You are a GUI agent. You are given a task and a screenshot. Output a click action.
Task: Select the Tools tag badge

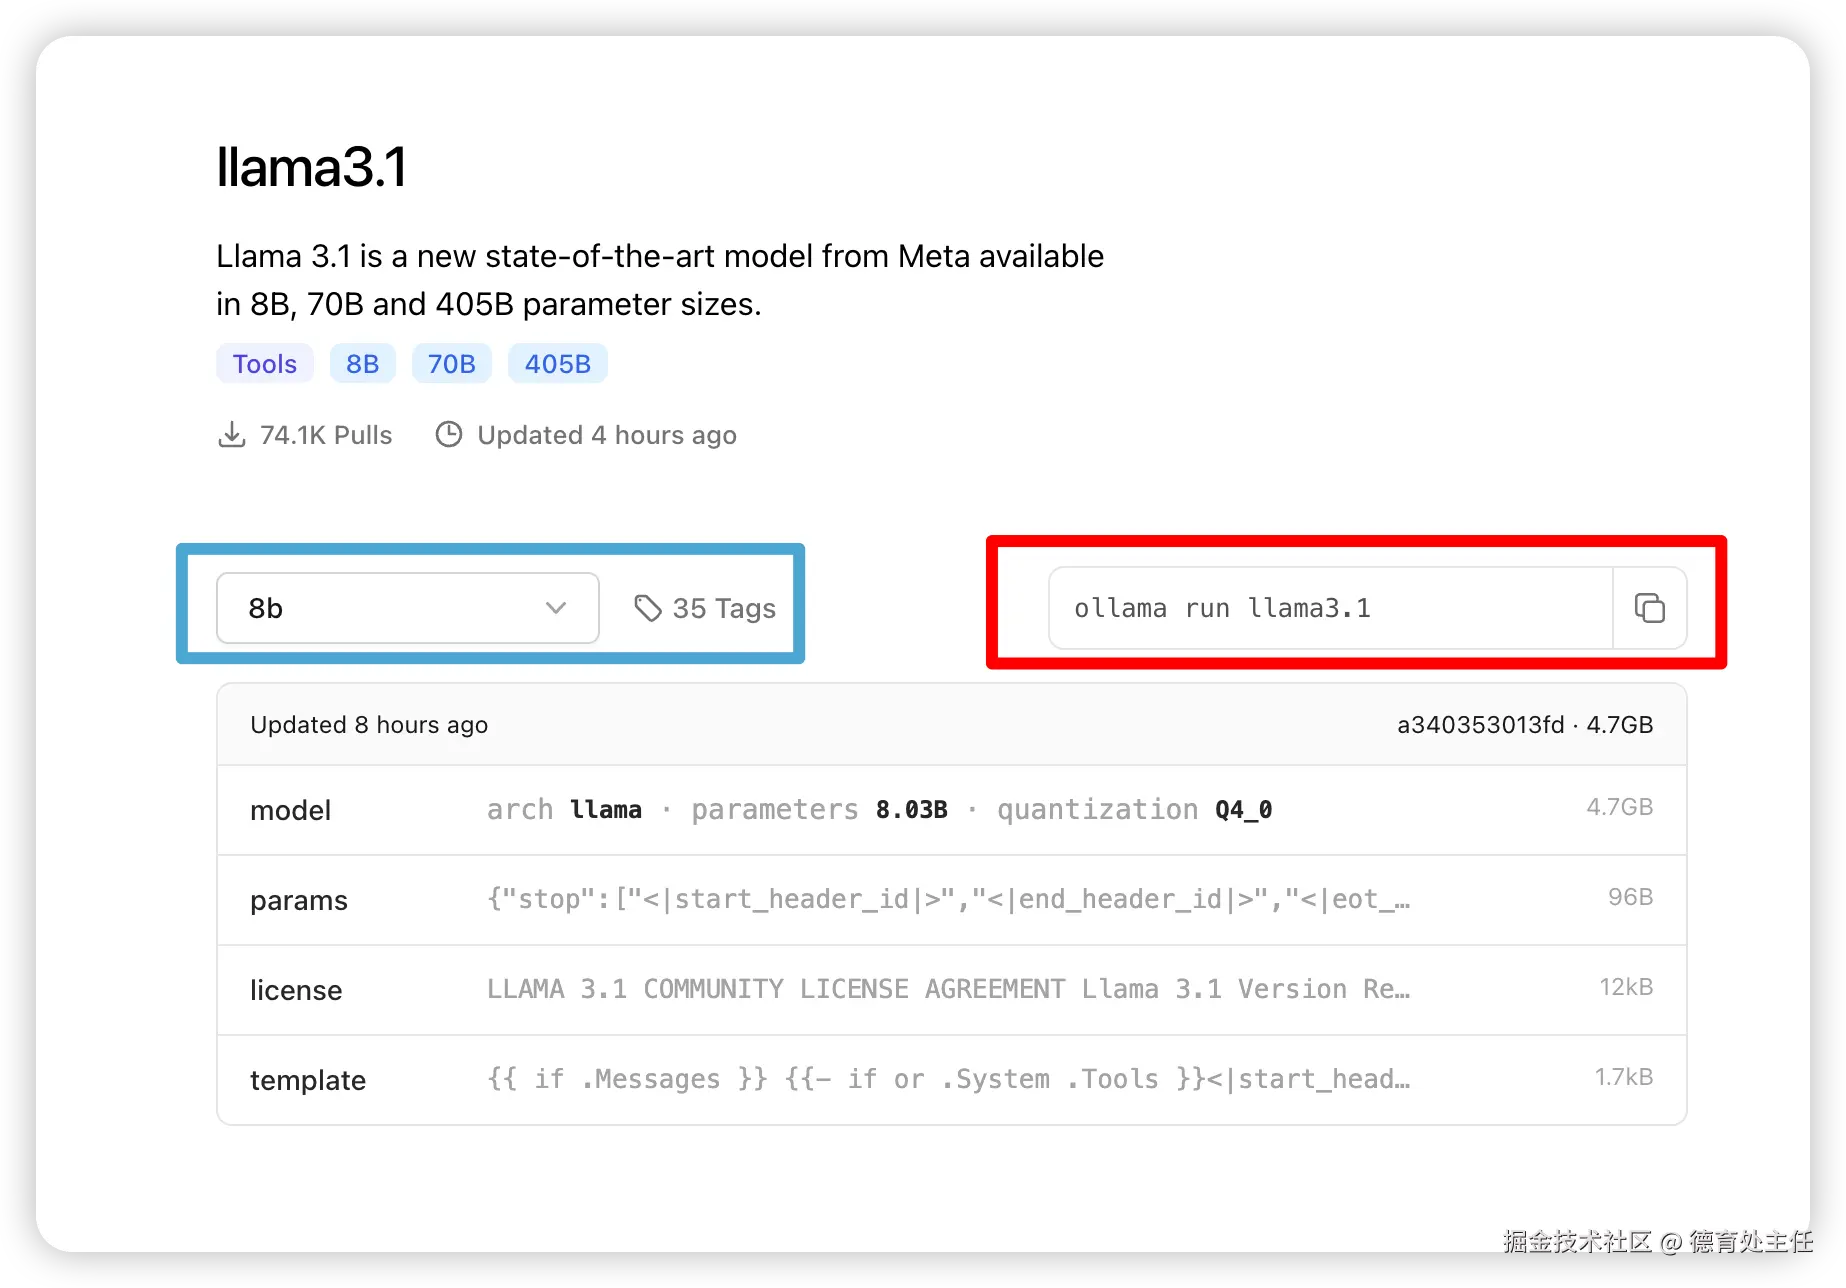pyautogui.click(x=265, y=364)
